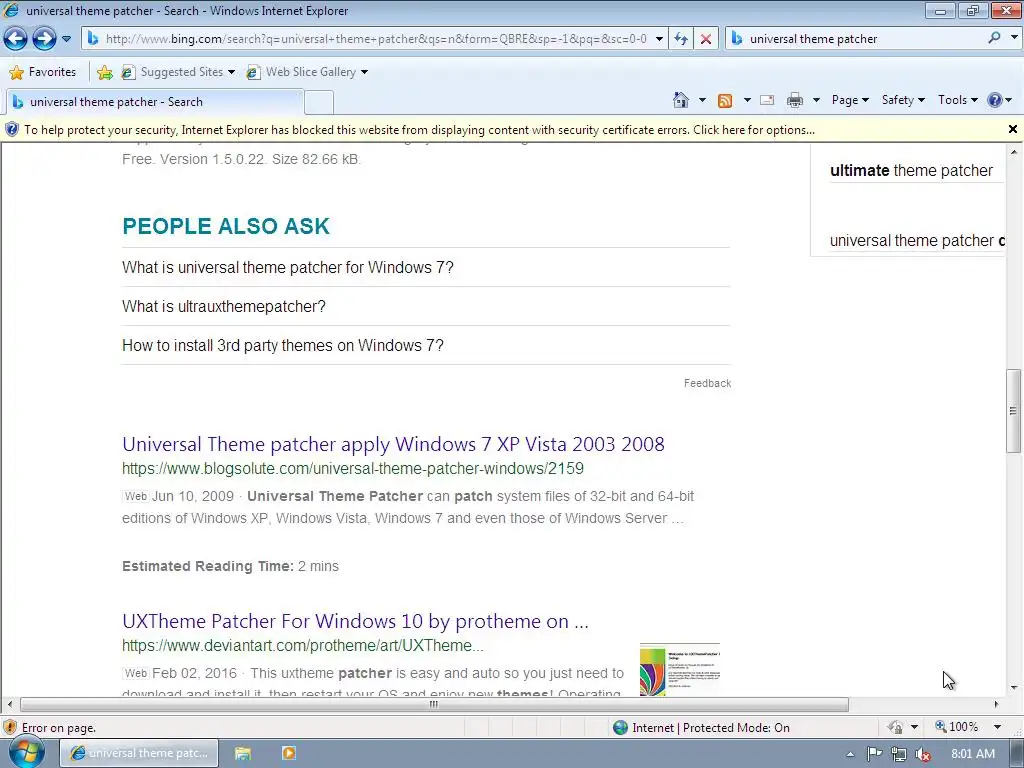Click the Print icon

(795, 100)
